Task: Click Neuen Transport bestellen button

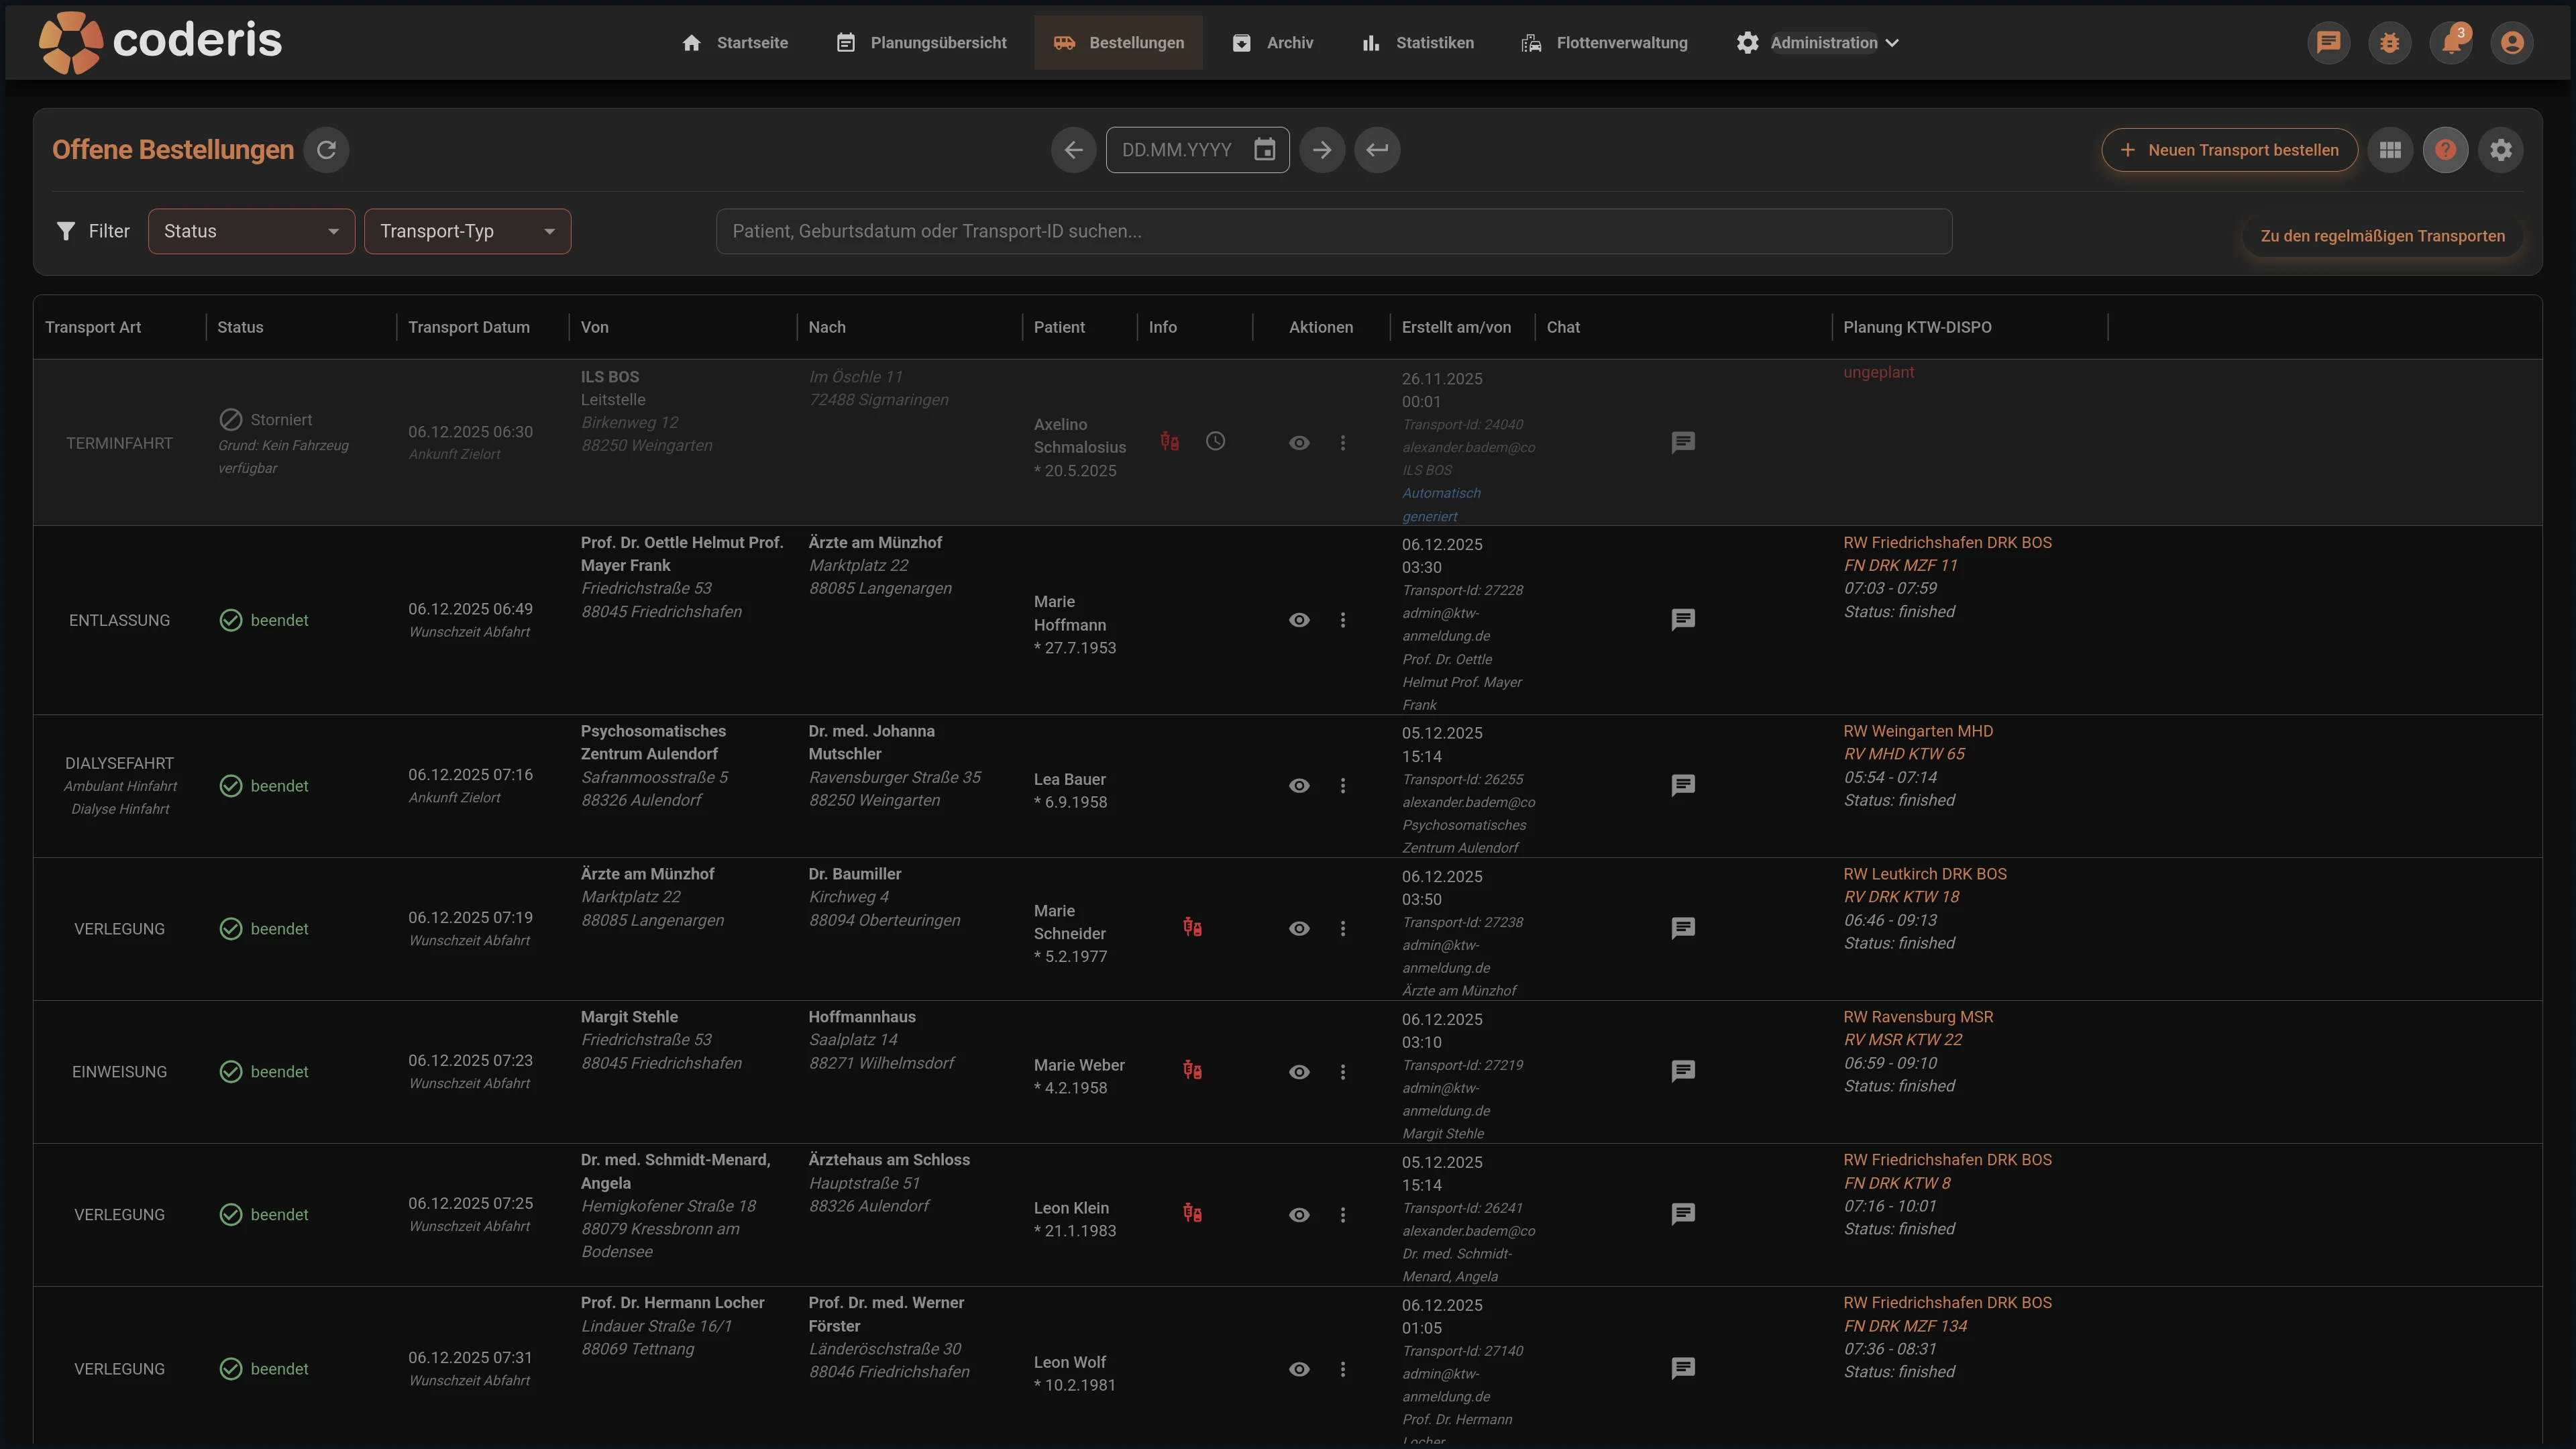Action: (x=2229, y=150)
